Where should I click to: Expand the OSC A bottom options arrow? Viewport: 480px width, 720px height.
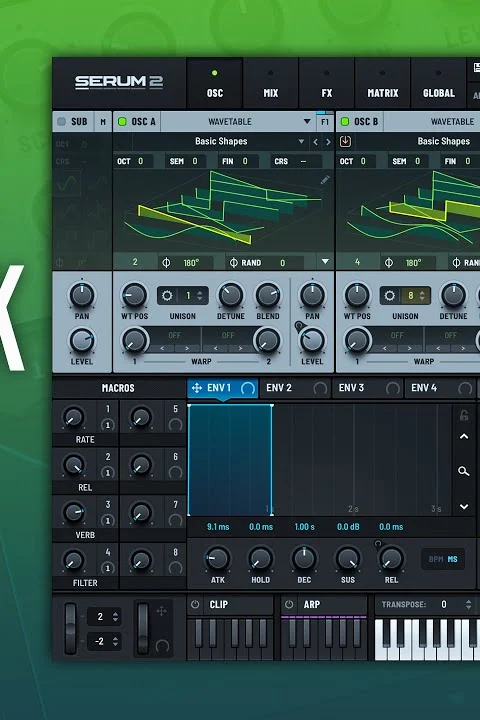click(325, 262)
